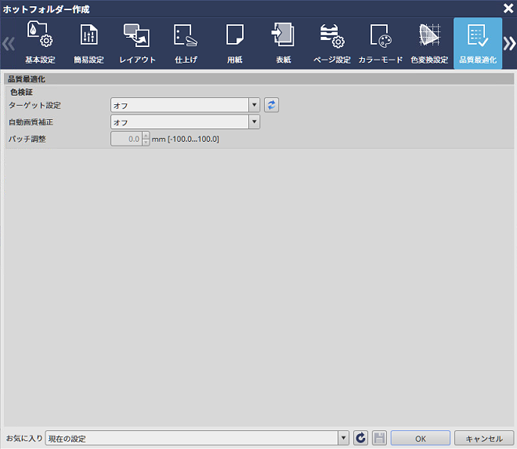The image size is (517, 449).
Task: Switch to the 品質最適化 tab
Action: 478,43
